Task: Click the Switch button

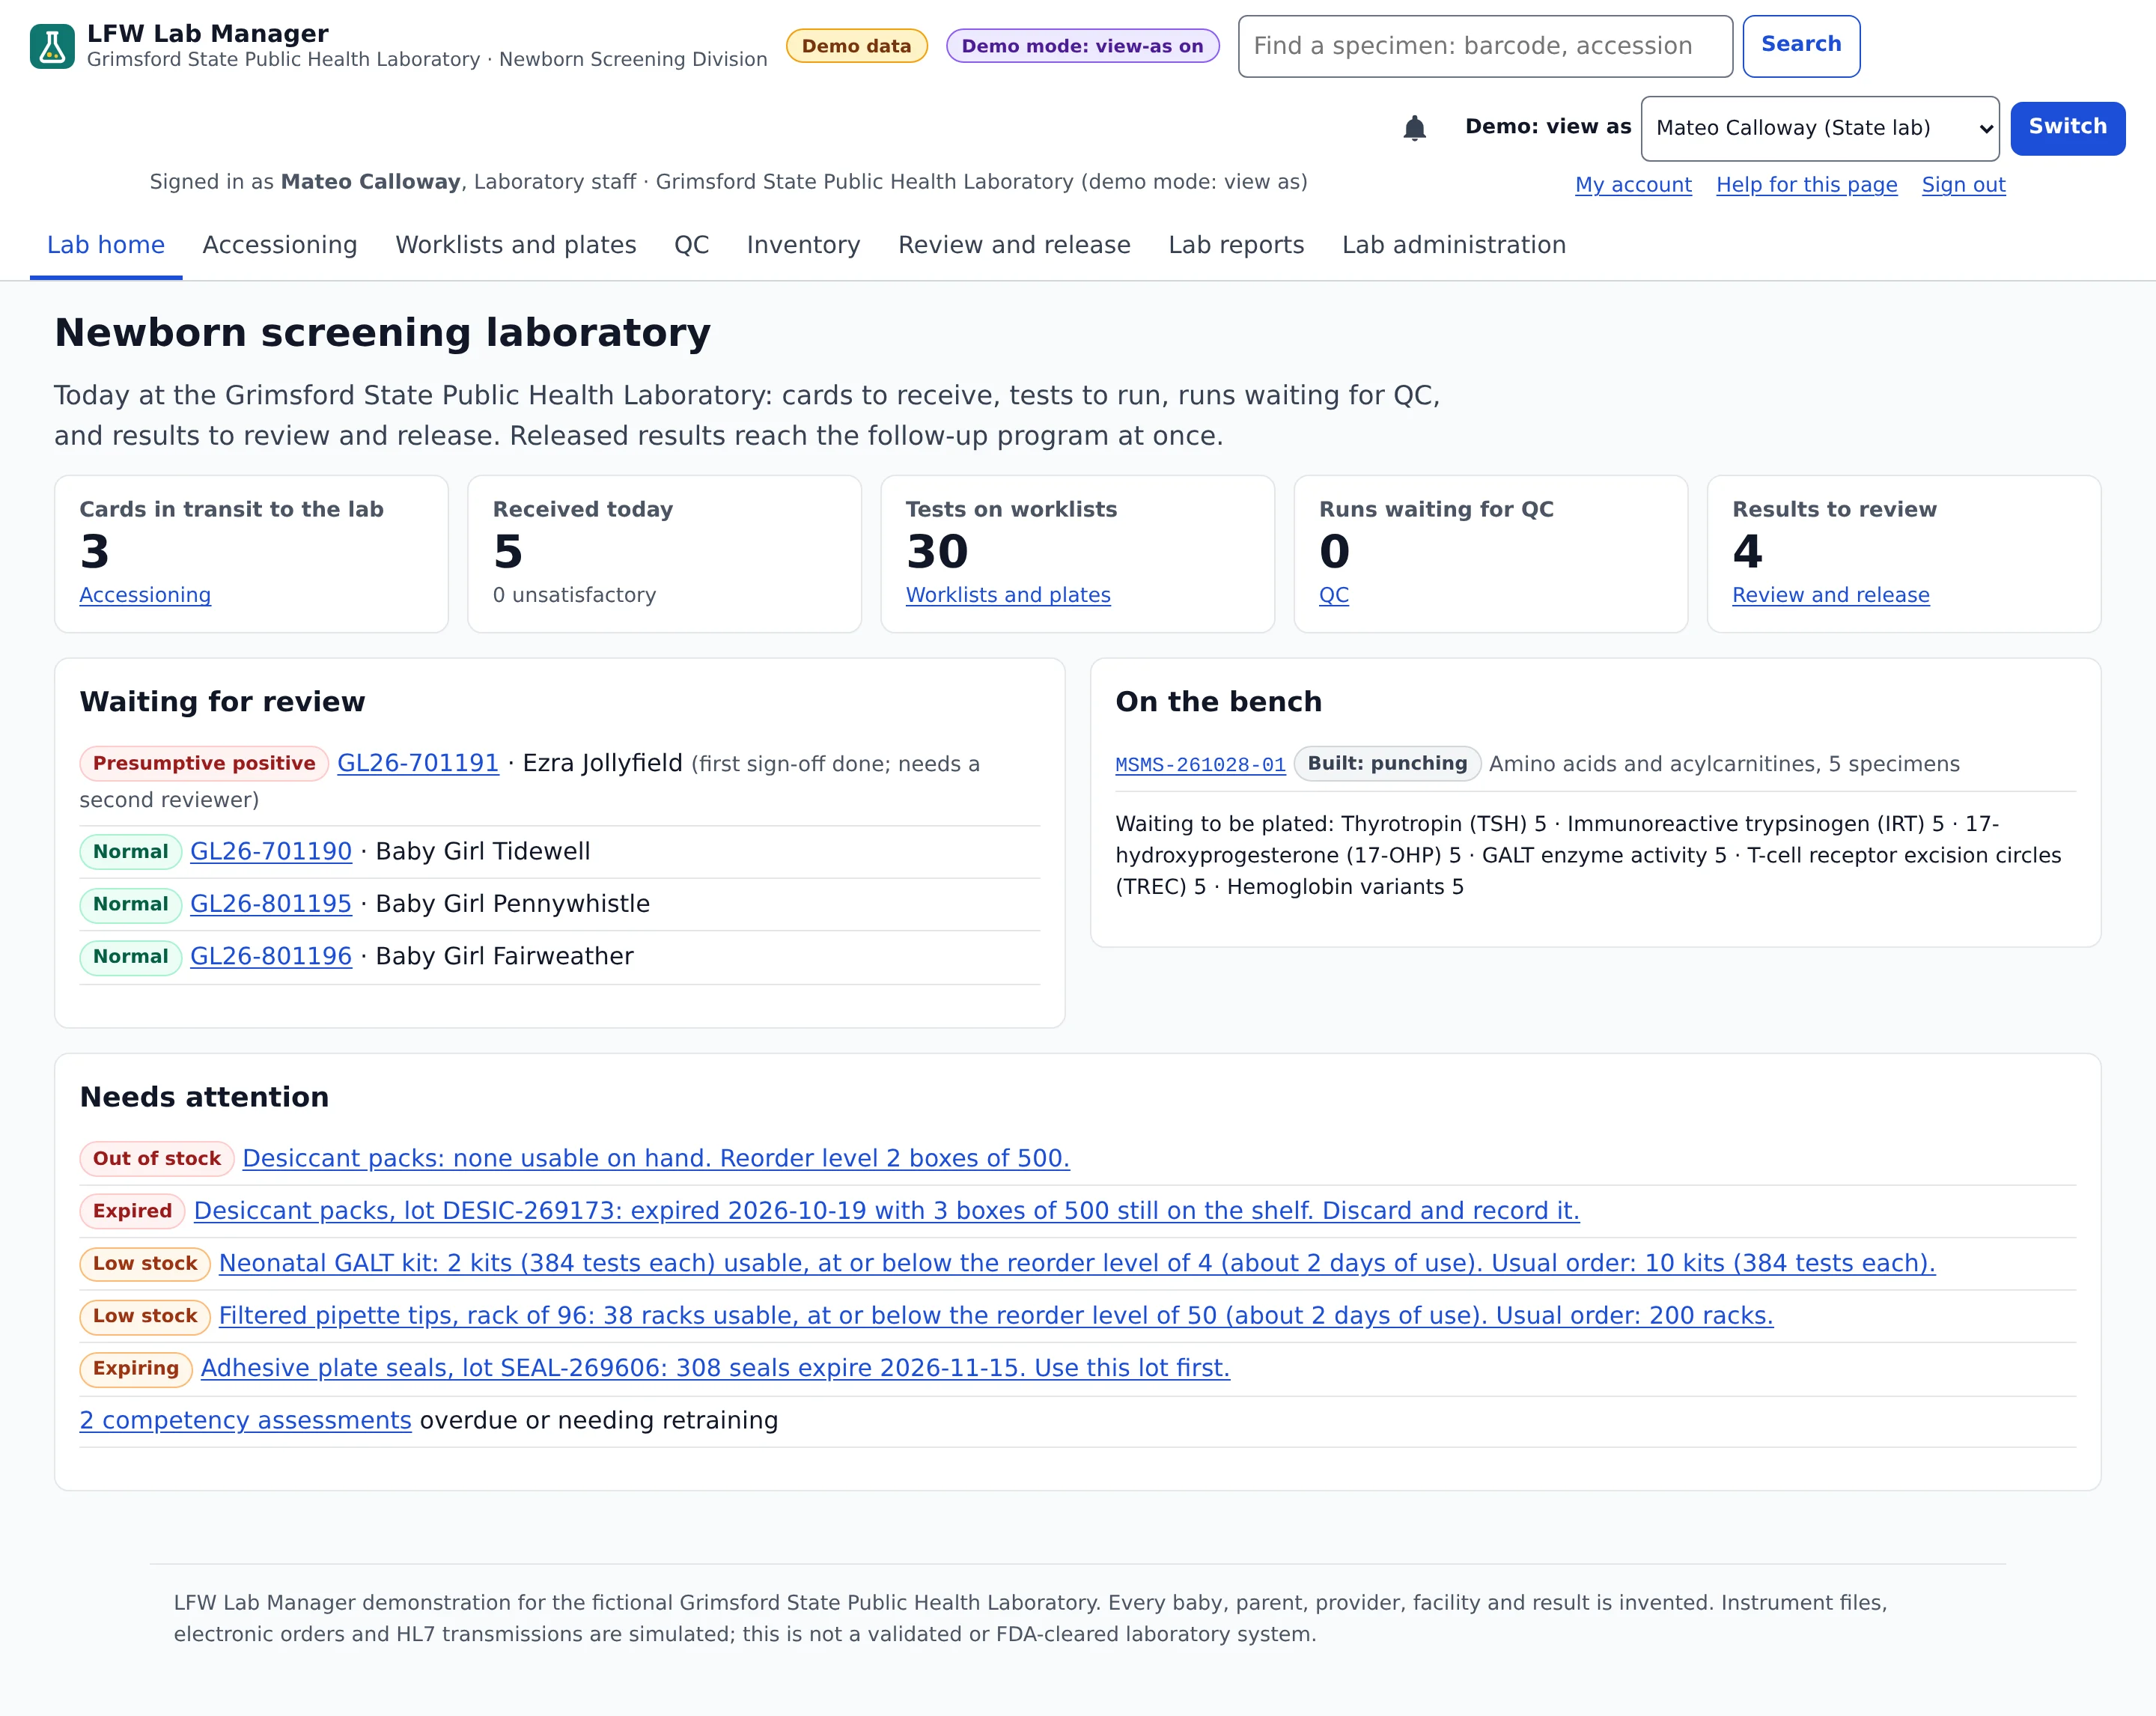Action: [2067, 128]
